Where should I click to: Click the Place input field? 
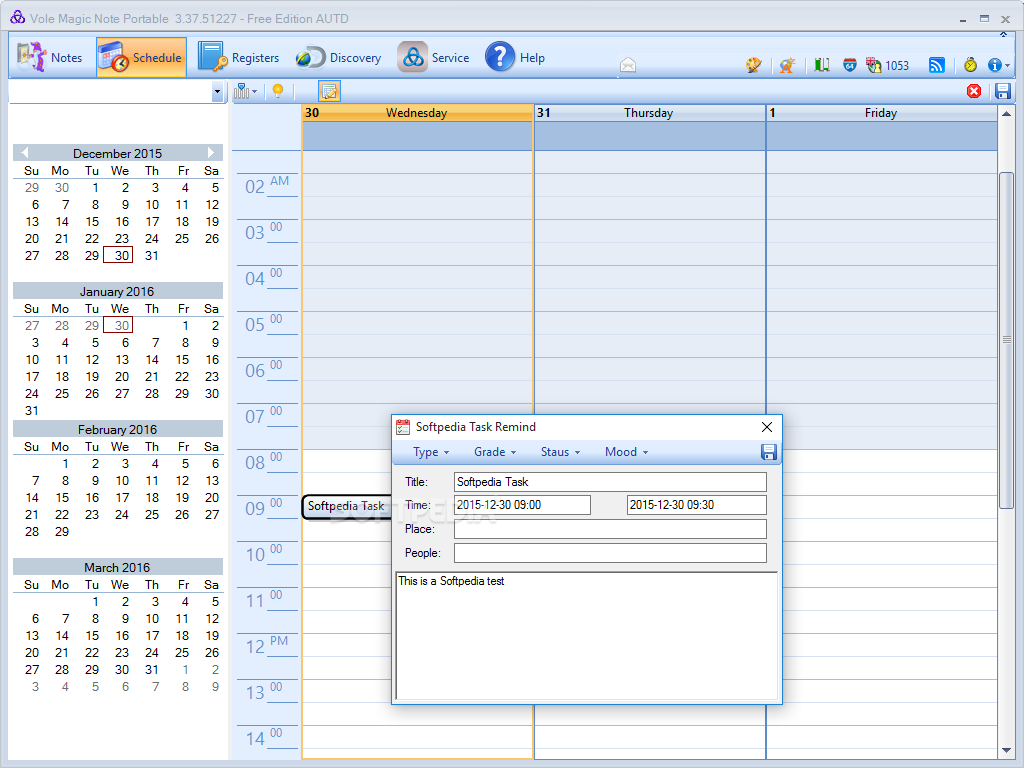coord(610,529)
